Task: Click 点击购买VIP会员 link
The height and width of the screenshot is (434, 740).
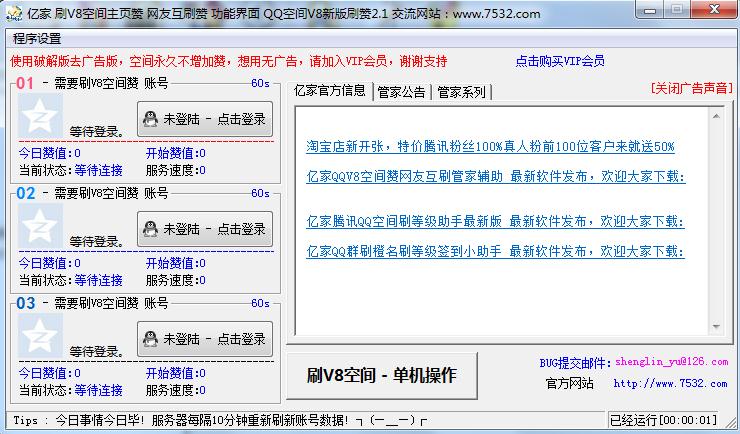Action: [560, 61]
